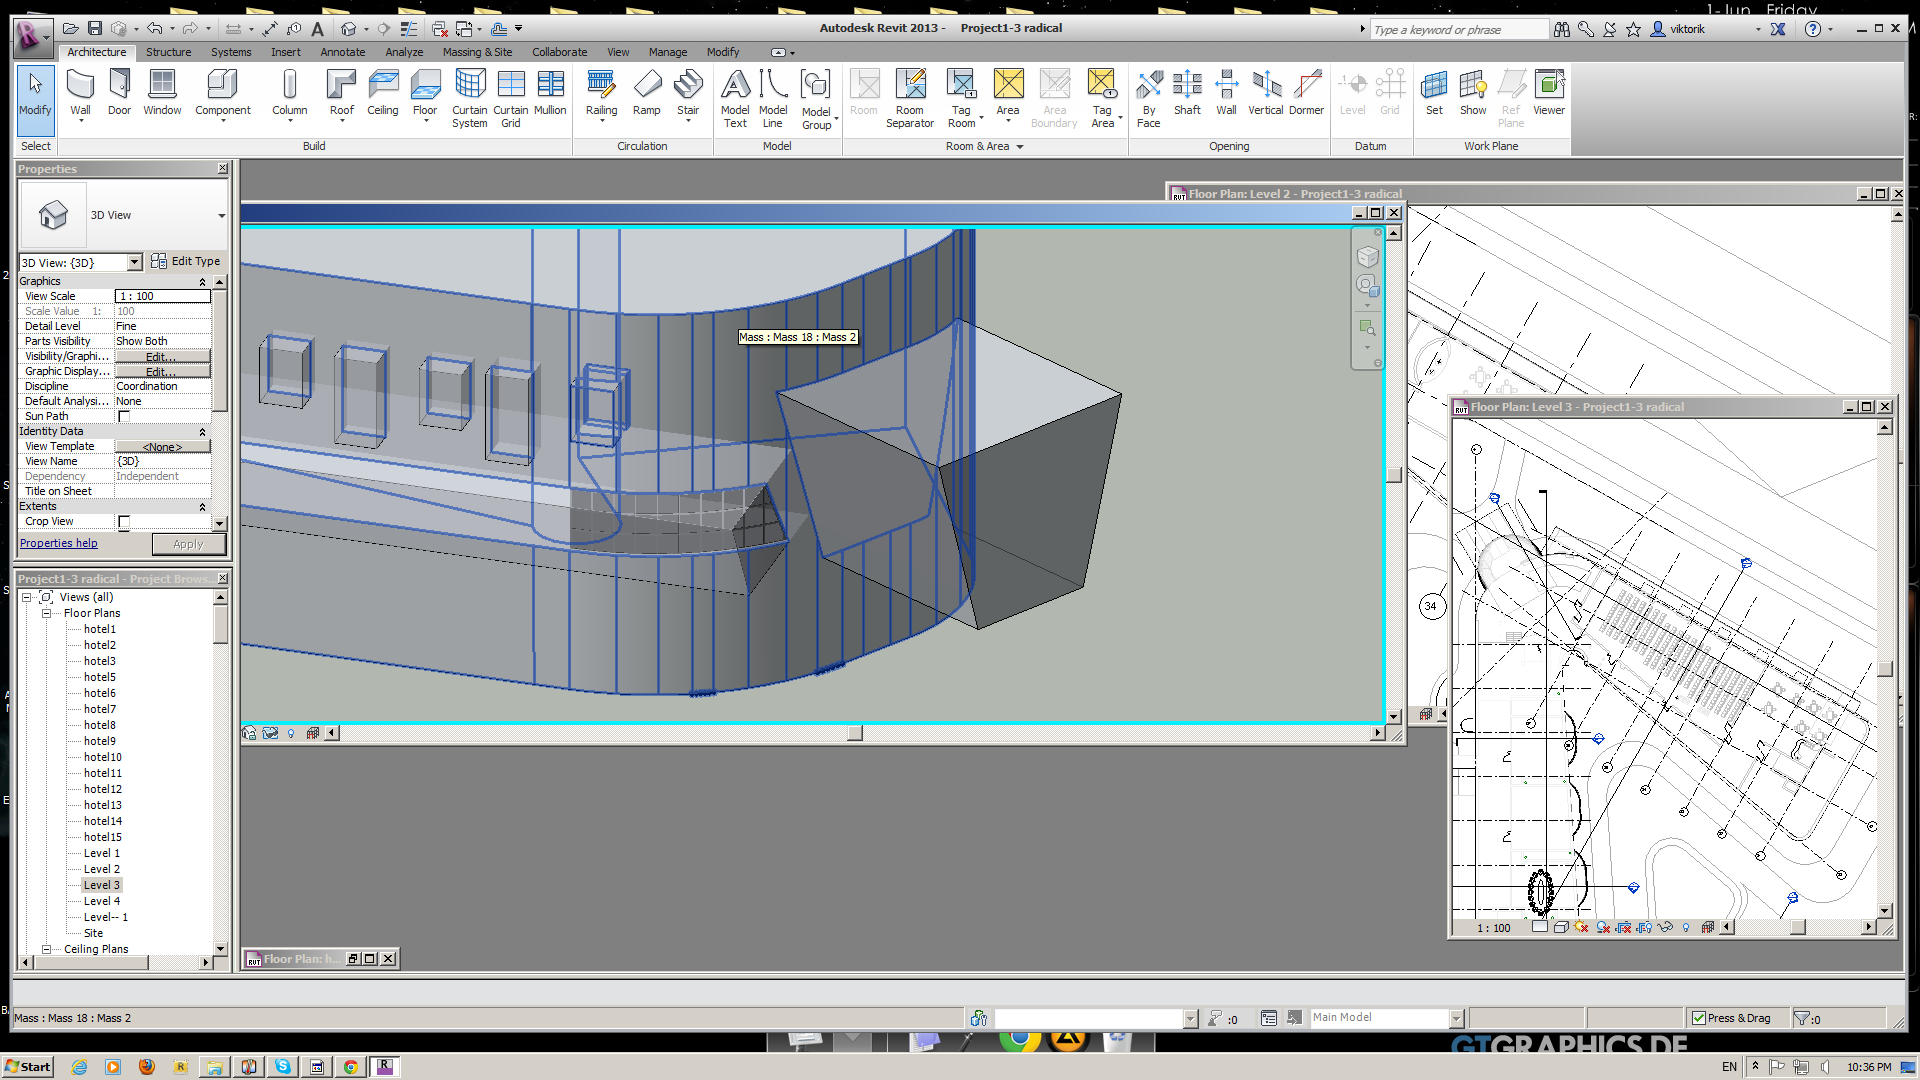1920x1080 pixels.
Task: Switch to the Massing & Site tab
Action: 477,52
